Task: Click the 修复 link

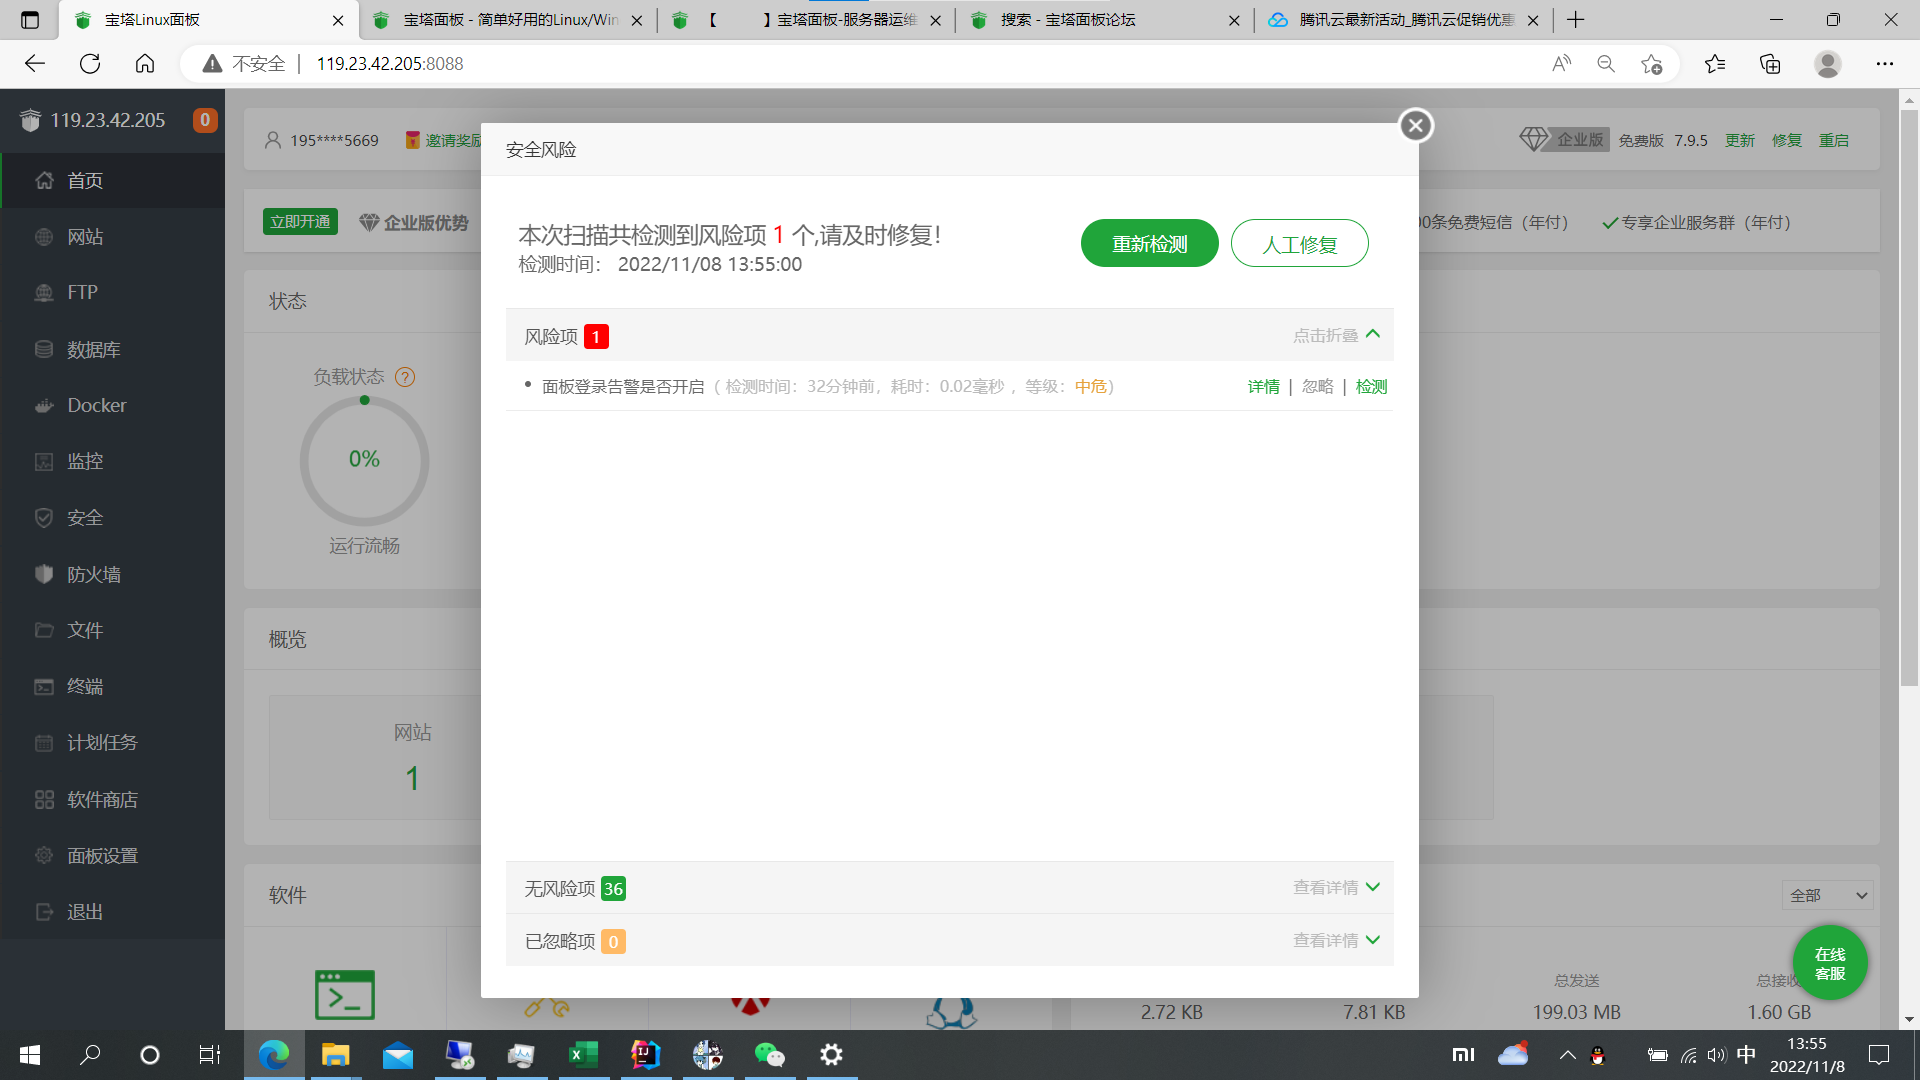Action: pos(1787,141)
